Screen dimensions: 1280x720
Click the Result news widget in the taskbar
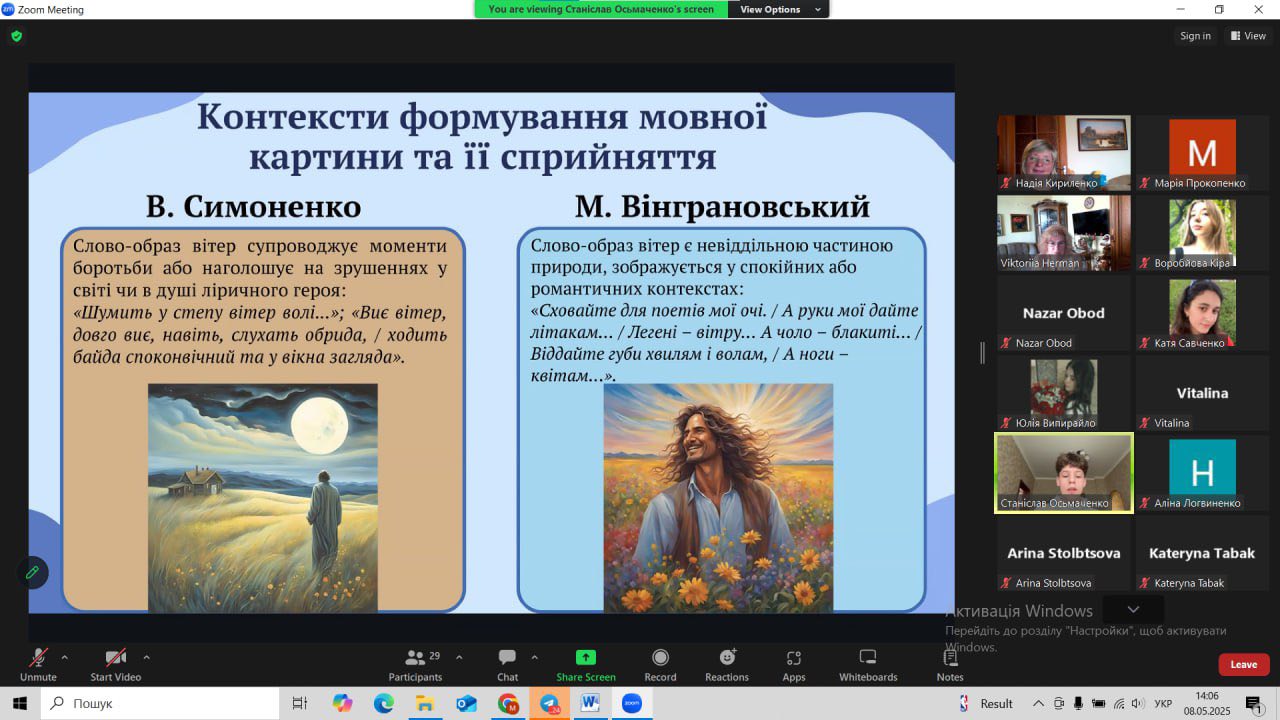(985, 703)
